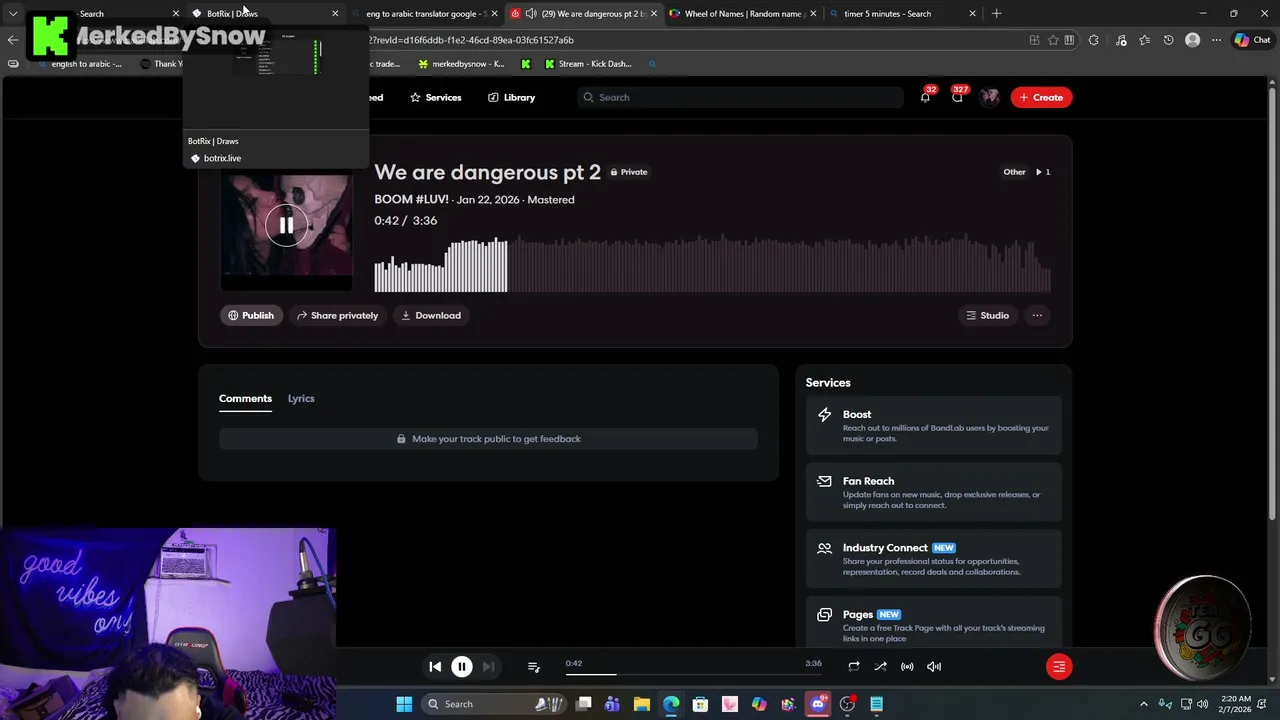The image size is (1280, 720).
Task: Pause playback in the bottom player bar
Action: coord(462,667)
